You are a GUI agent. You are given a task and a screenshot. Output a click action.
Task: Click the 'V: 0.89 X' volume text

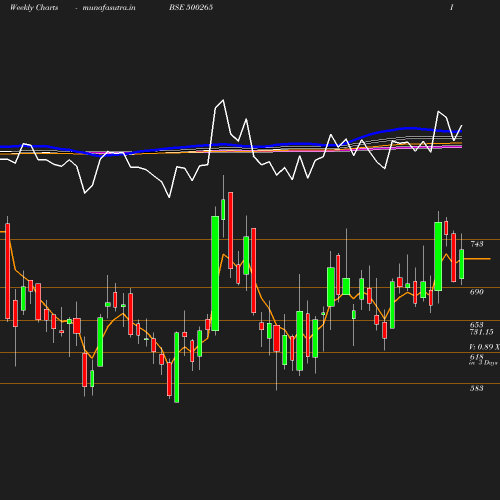[x=484, y=347]
